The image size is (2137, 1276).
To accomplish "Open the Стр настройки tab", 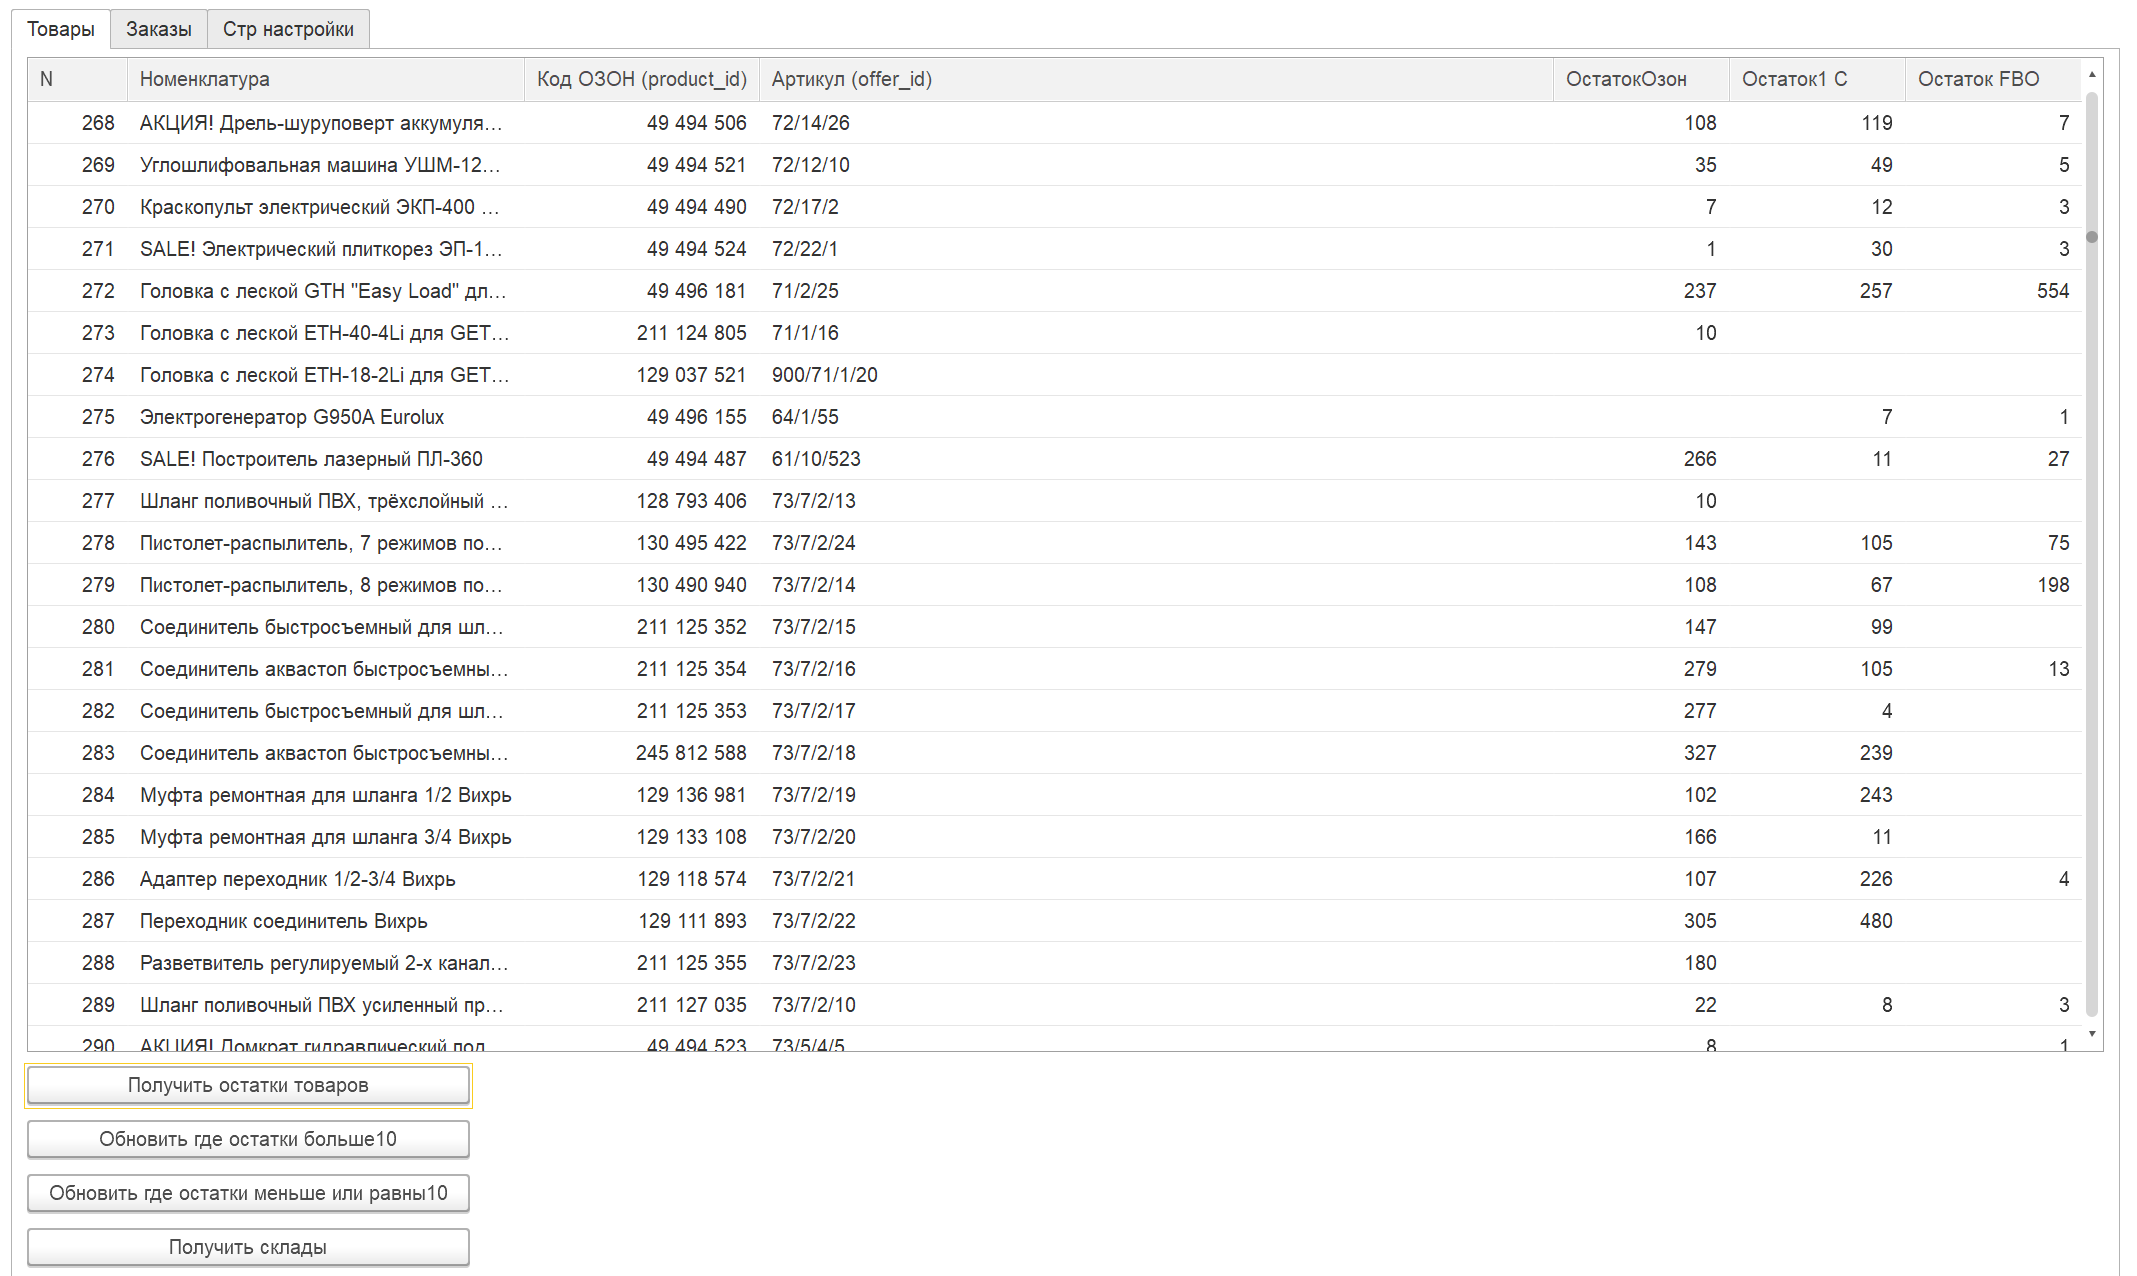I will pyautogui.click(x=288, y=29).
